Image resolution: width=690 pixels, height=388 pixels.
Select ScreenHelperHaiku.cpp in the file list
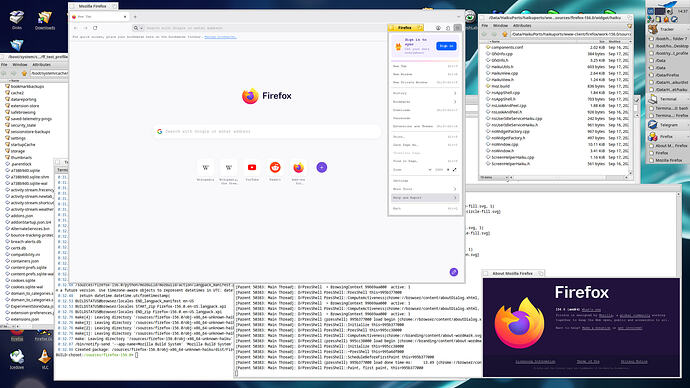pyautogui.click(x=512, y=157)
